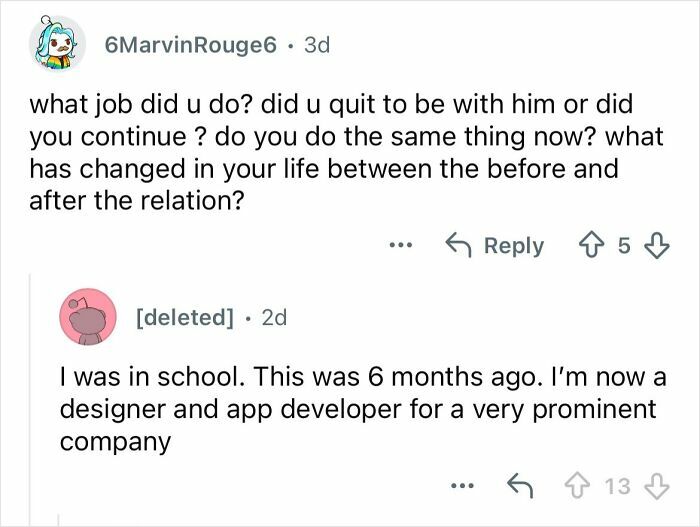Viewport: 700px width, 527px height.
Task: Click the curved arrow icon beside Reply
Action: (458, 246)
